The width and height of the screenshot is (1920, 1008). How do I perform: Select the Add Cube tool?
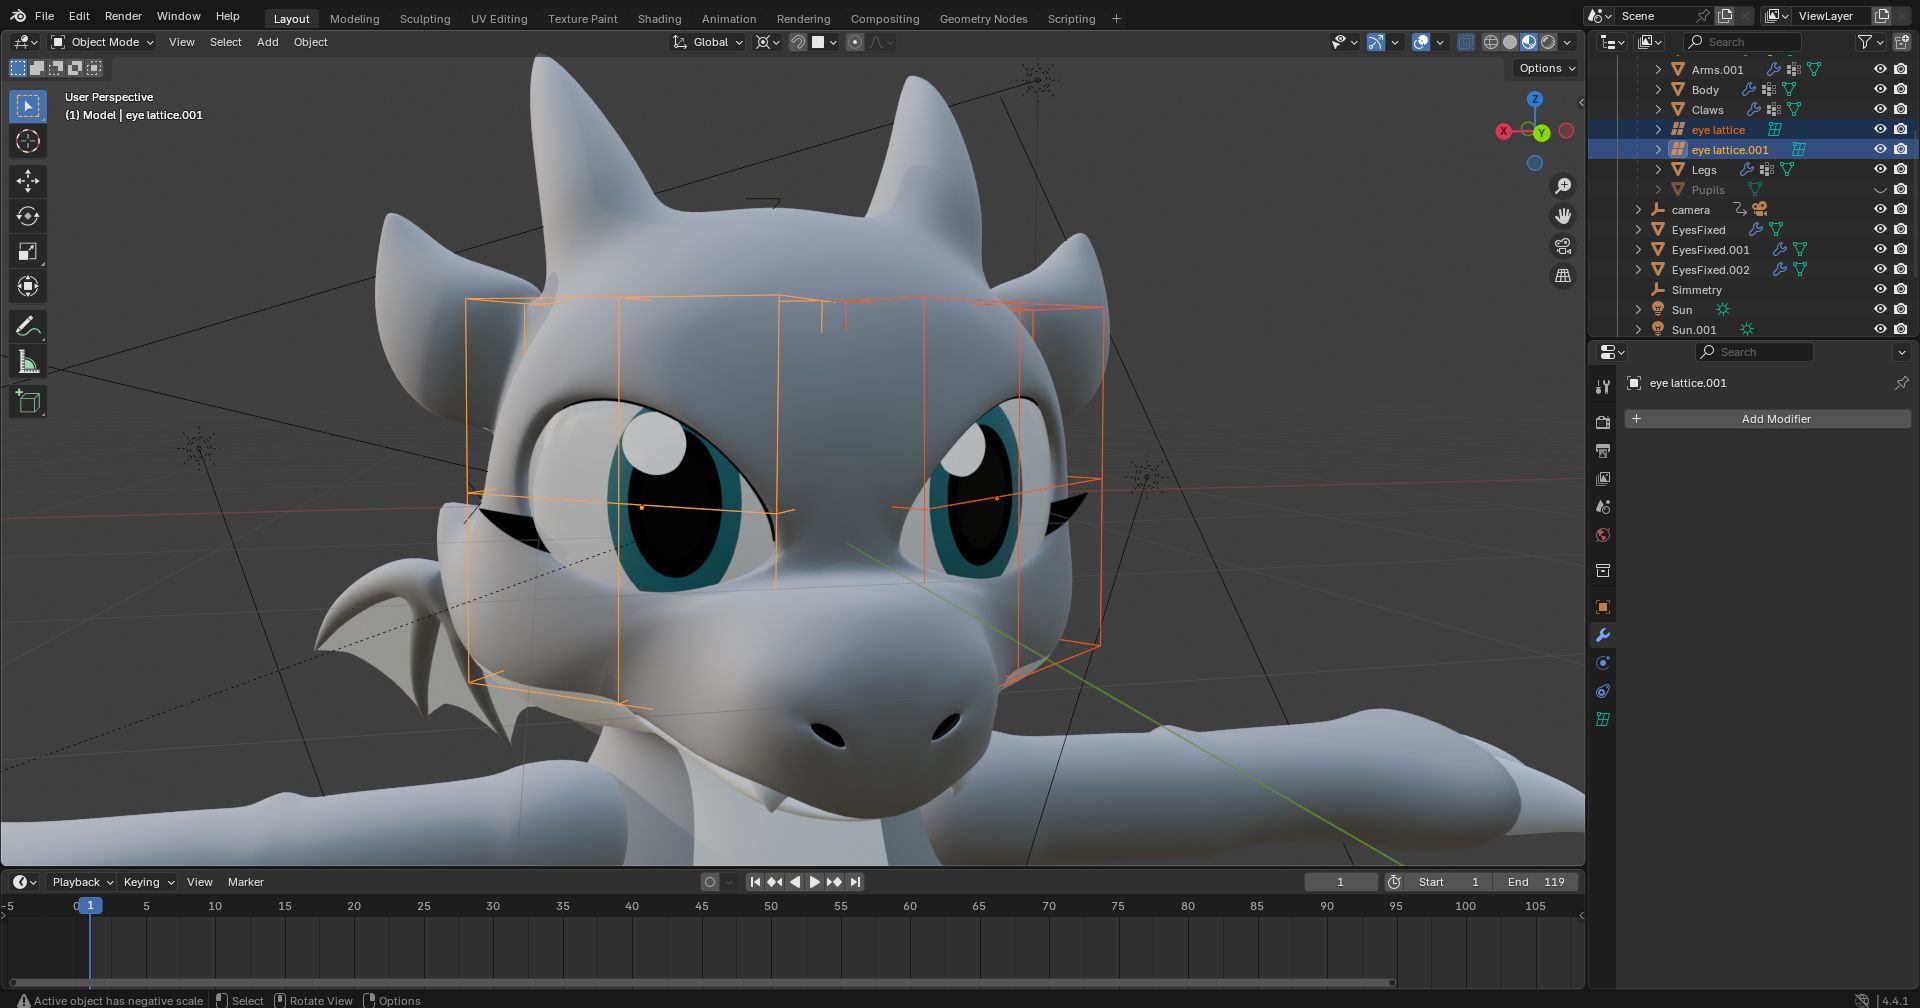[x=28, y=402]
